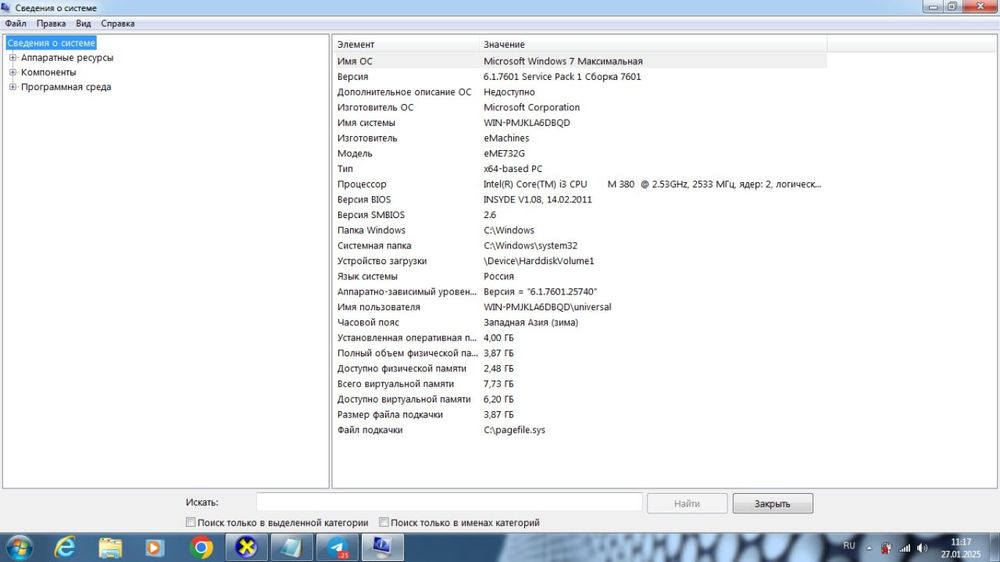Click the Закрыть button

pos(772,503)
